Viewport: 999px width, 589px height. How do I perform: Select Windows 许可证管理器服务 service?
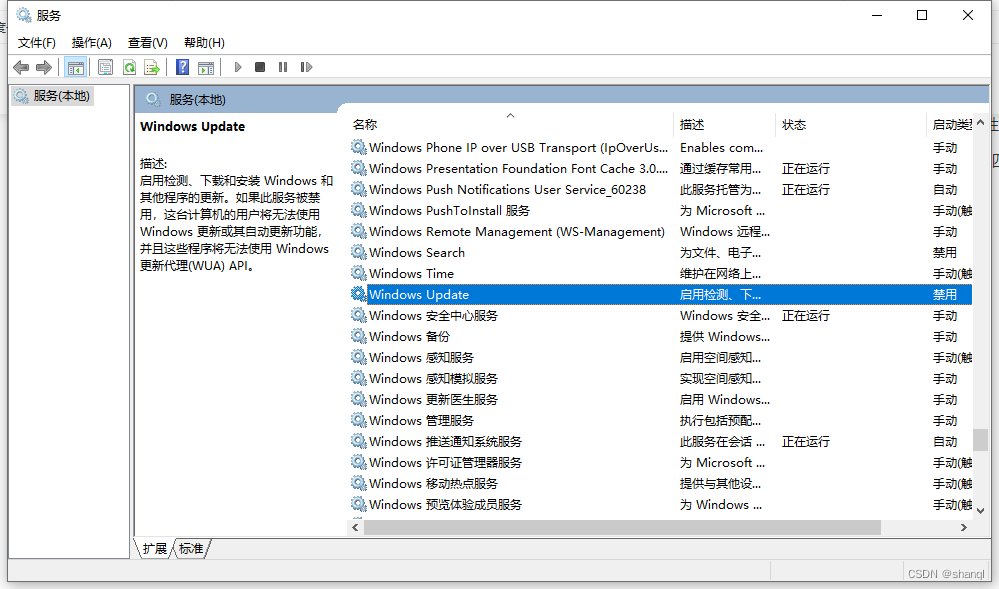[445, 463]
